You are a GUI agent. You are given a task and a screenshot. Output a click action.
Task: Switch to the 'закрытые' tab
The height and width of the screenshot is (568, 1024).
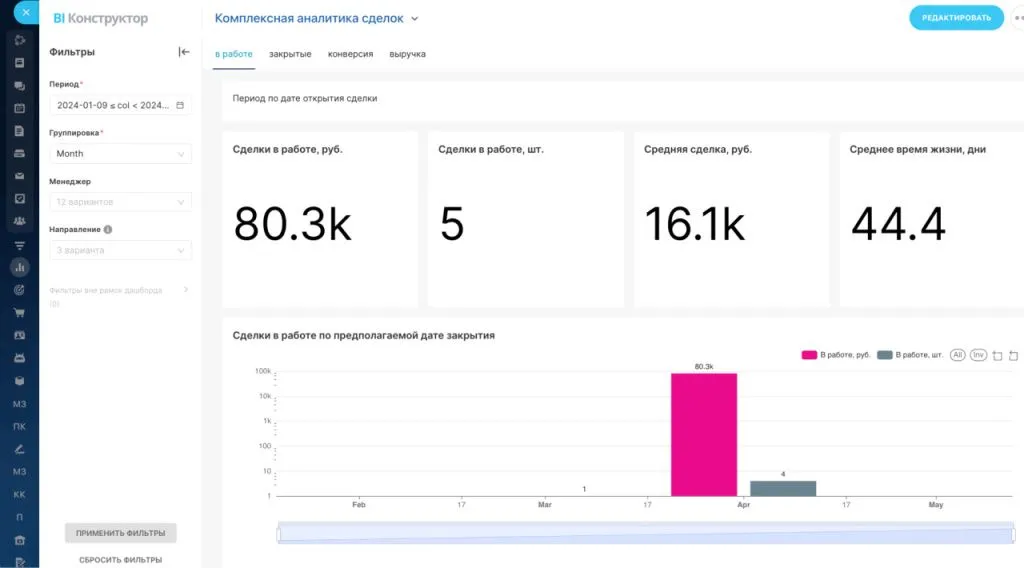coord(290,54)
